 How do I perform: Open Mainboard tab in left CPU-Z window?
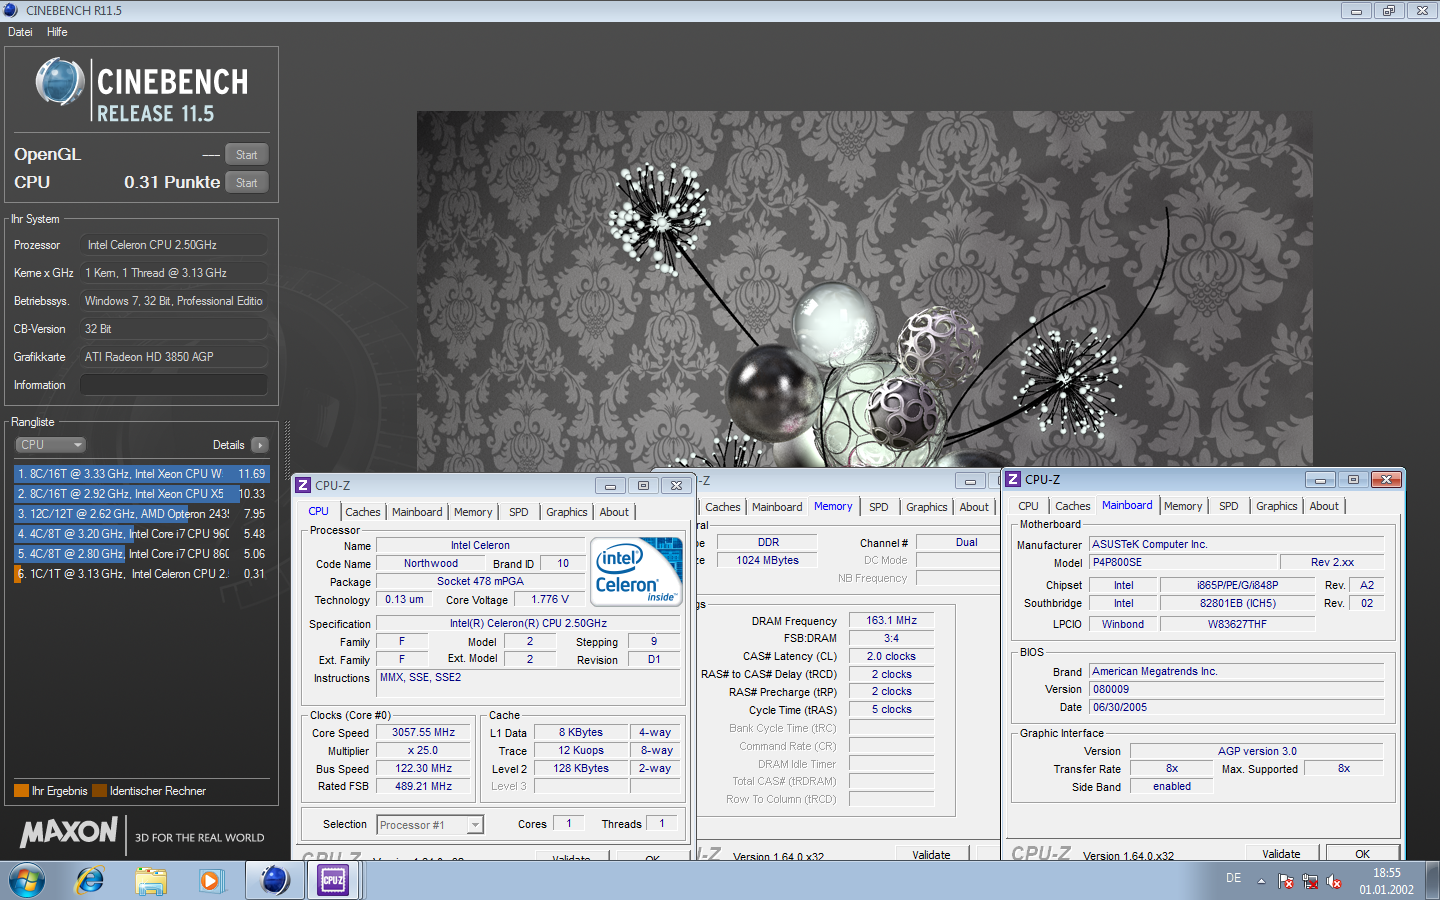417,512
